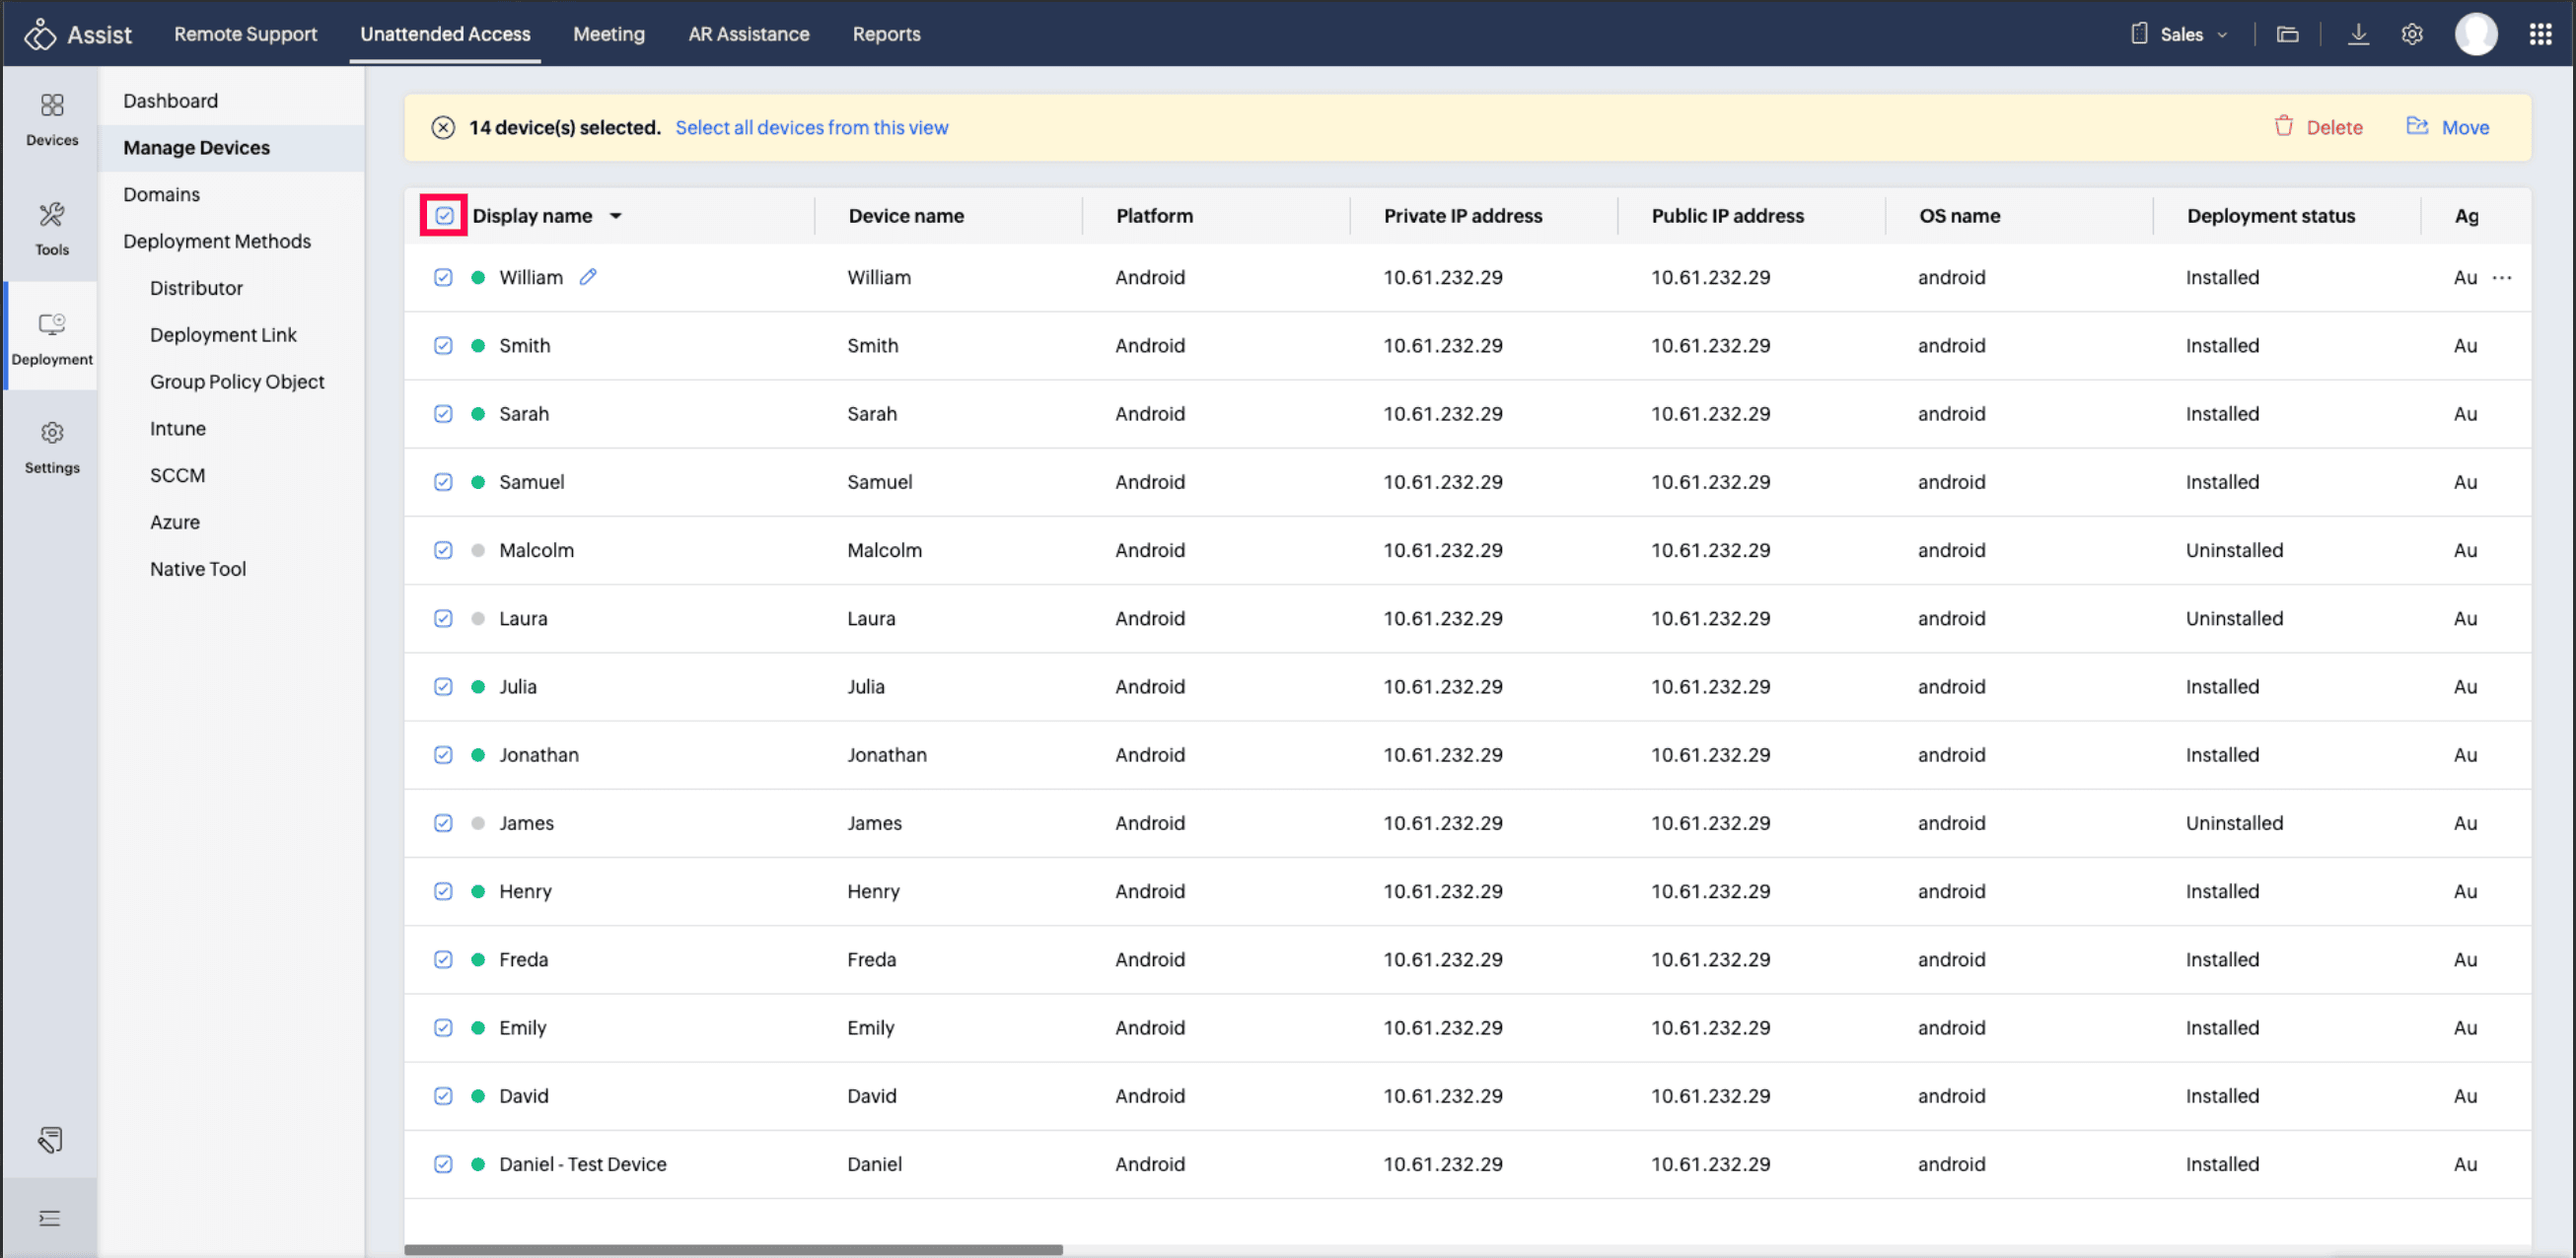
Task: Uncheck the checkbox for Malcolm
Action: click(x=443, y=550)
